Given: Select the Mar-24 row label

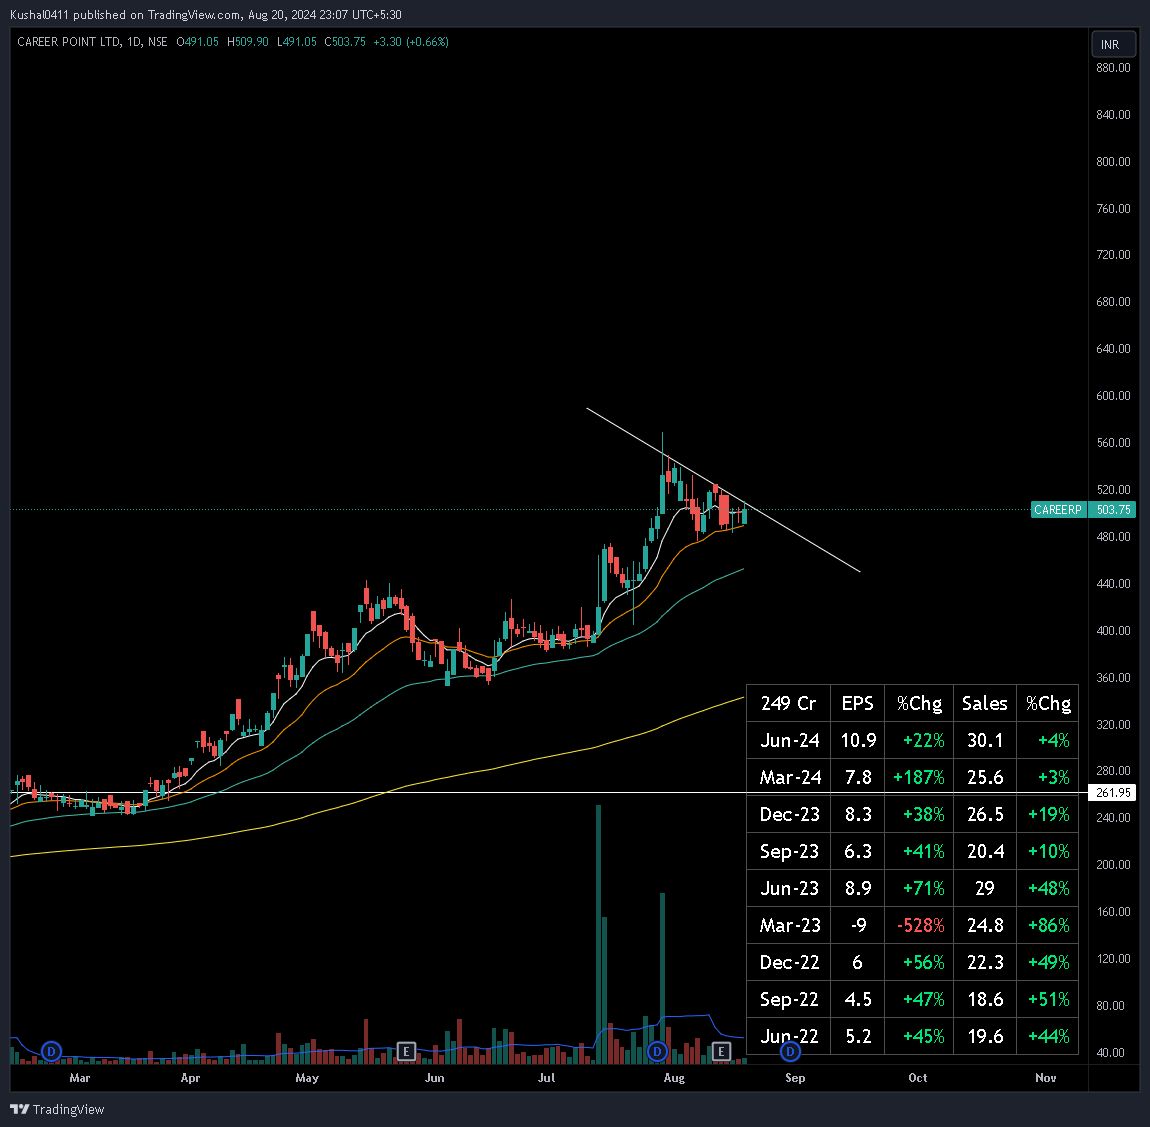Looking at the screenshot, I should [789, 777].
